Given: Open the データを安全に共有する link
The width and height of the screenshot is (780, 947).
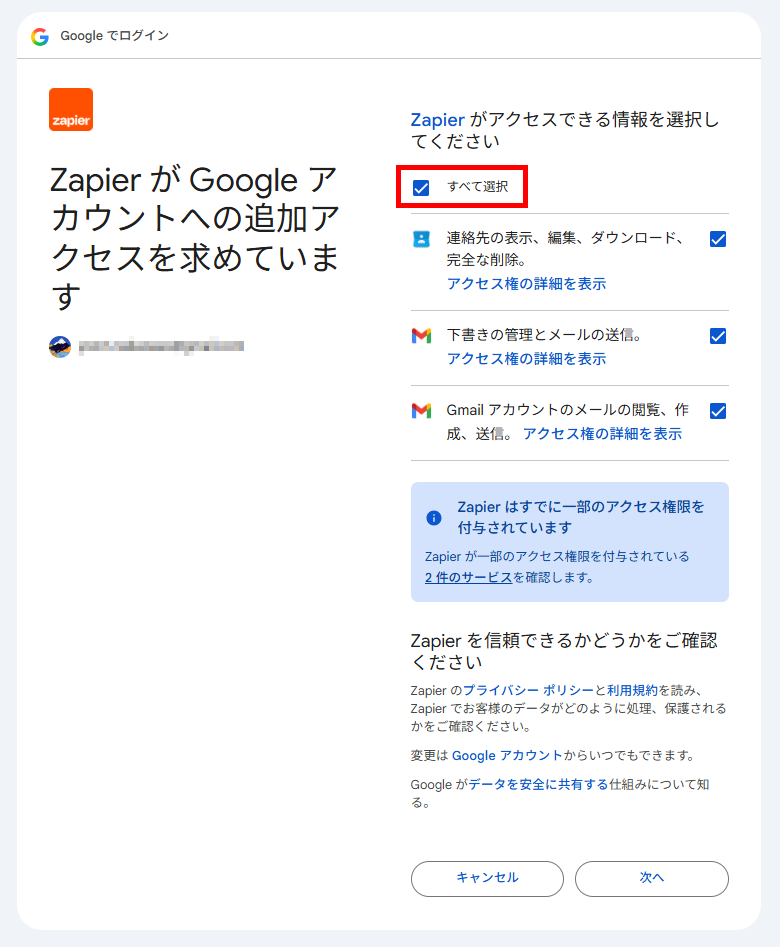Looking at the screenshot, I should 538,785.
